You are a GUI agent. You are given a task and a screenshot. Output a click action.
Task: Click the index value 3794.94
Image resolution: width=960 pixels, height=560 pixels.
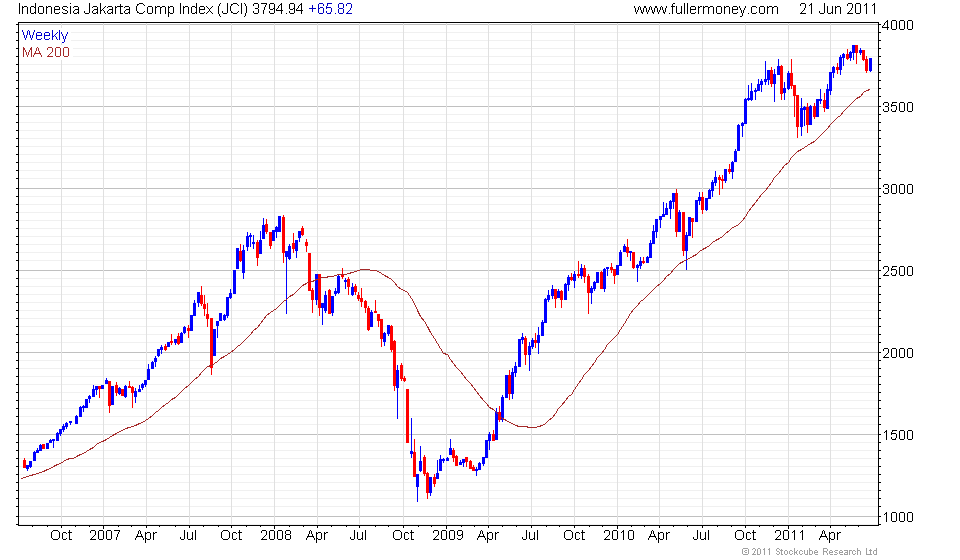pyautogui.click(x=277, y=9)
